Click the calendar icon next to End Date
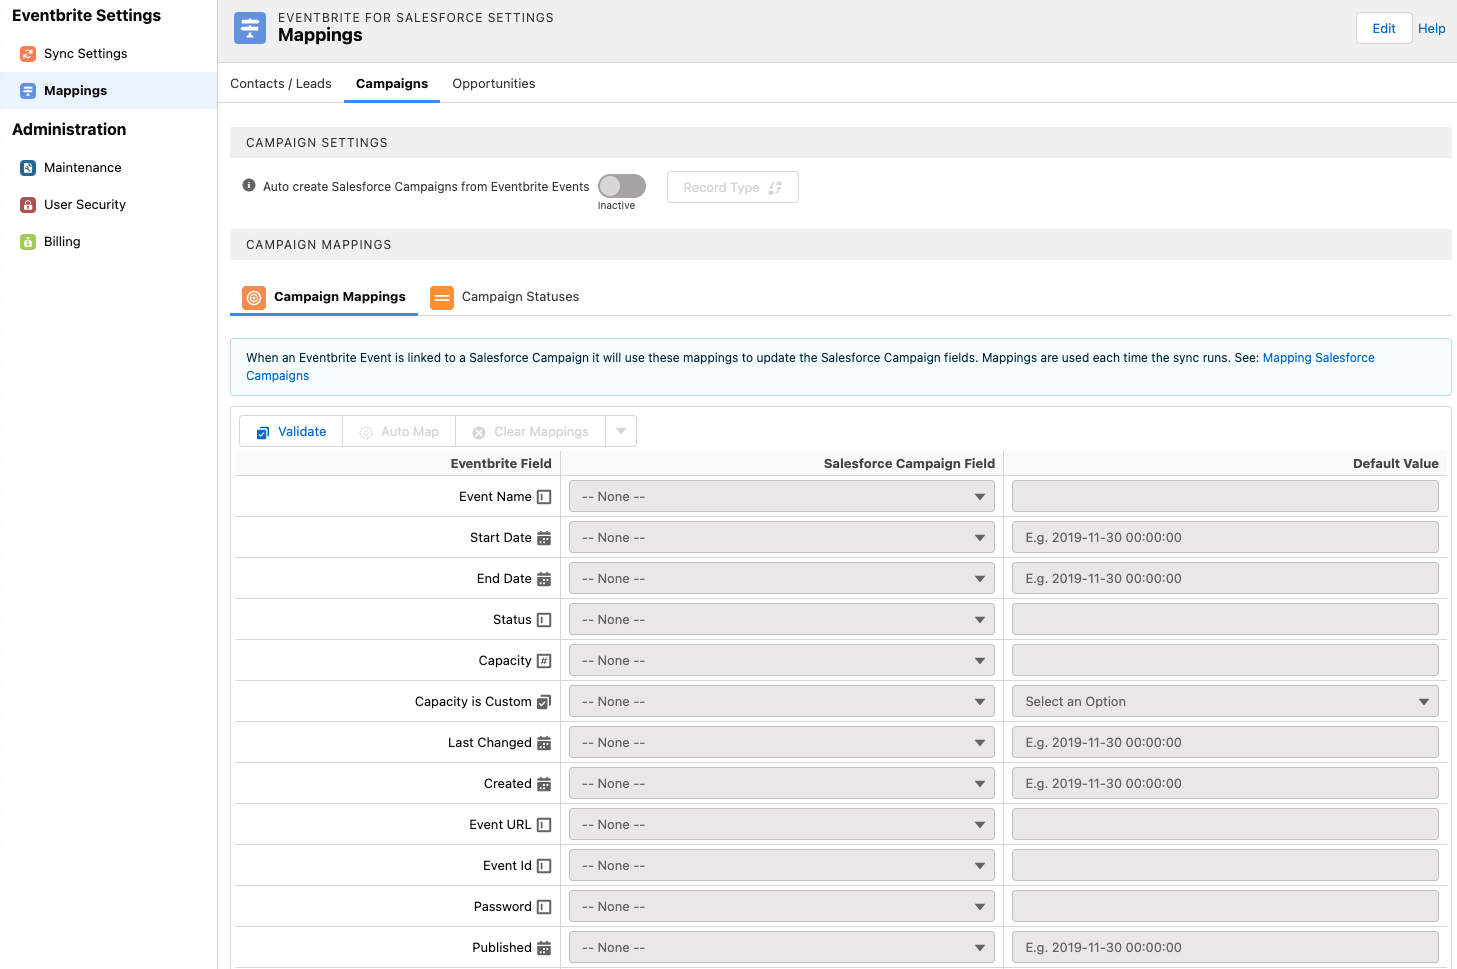 point(544,579)
